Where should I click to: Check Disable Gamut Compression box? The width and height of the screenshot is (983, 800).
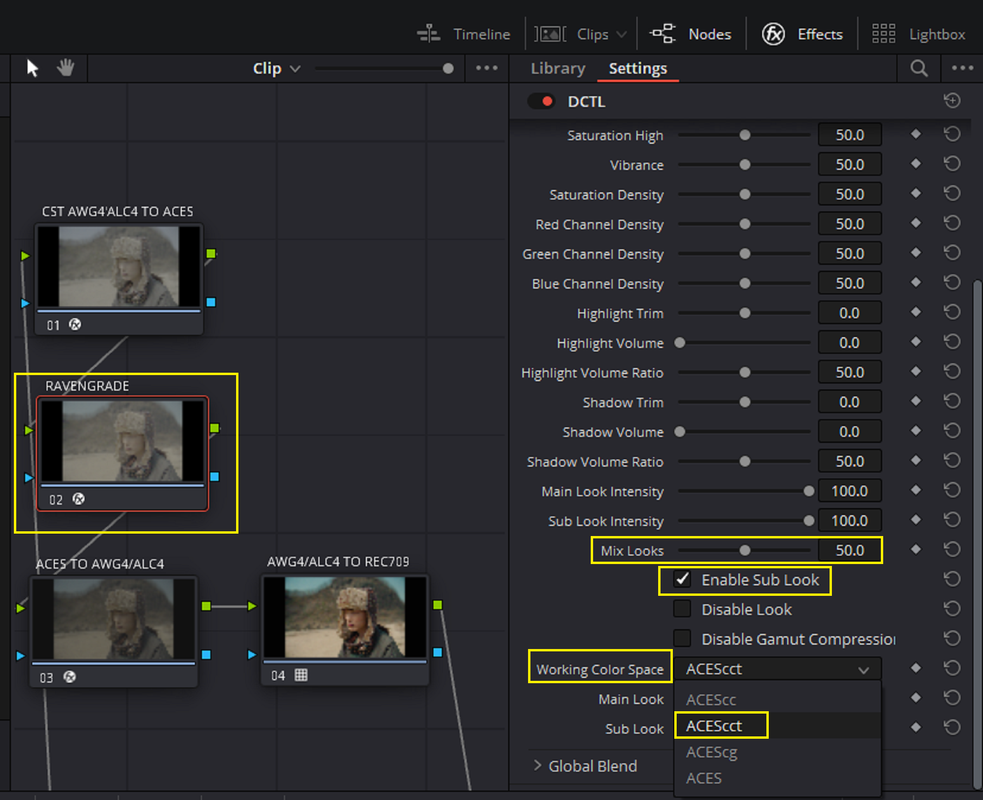(x=682, y=639)
